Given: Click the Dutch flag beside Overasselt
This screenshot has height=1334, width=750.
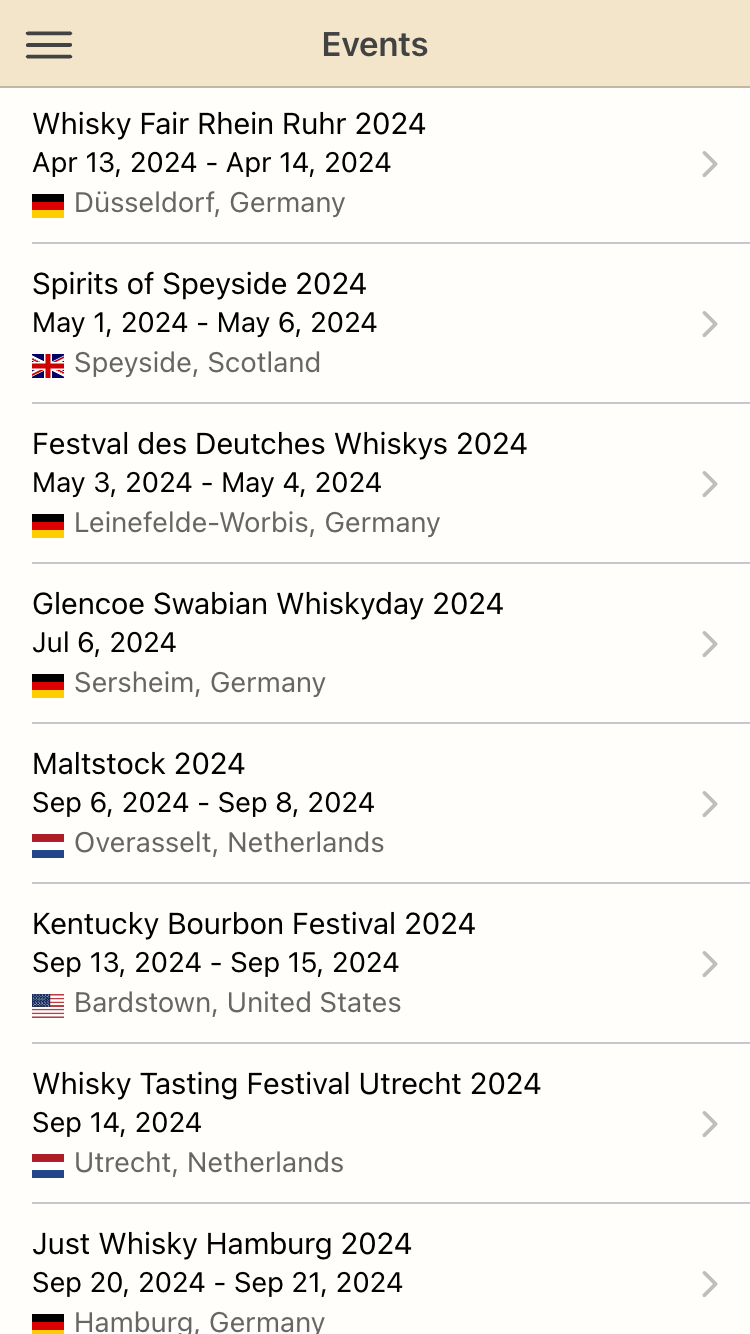Looking at the screenshot, I should coord(48,845).
